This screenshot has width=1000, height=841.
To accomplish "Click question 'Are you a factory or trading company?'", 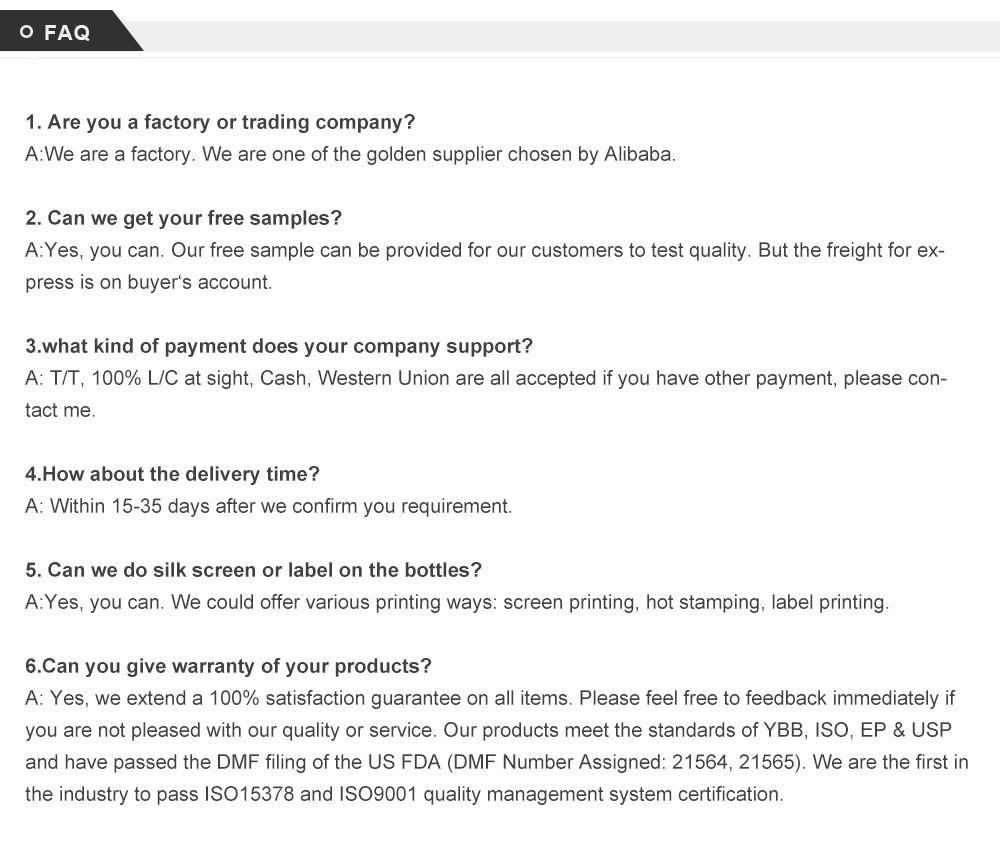I will tap(220, 122).
